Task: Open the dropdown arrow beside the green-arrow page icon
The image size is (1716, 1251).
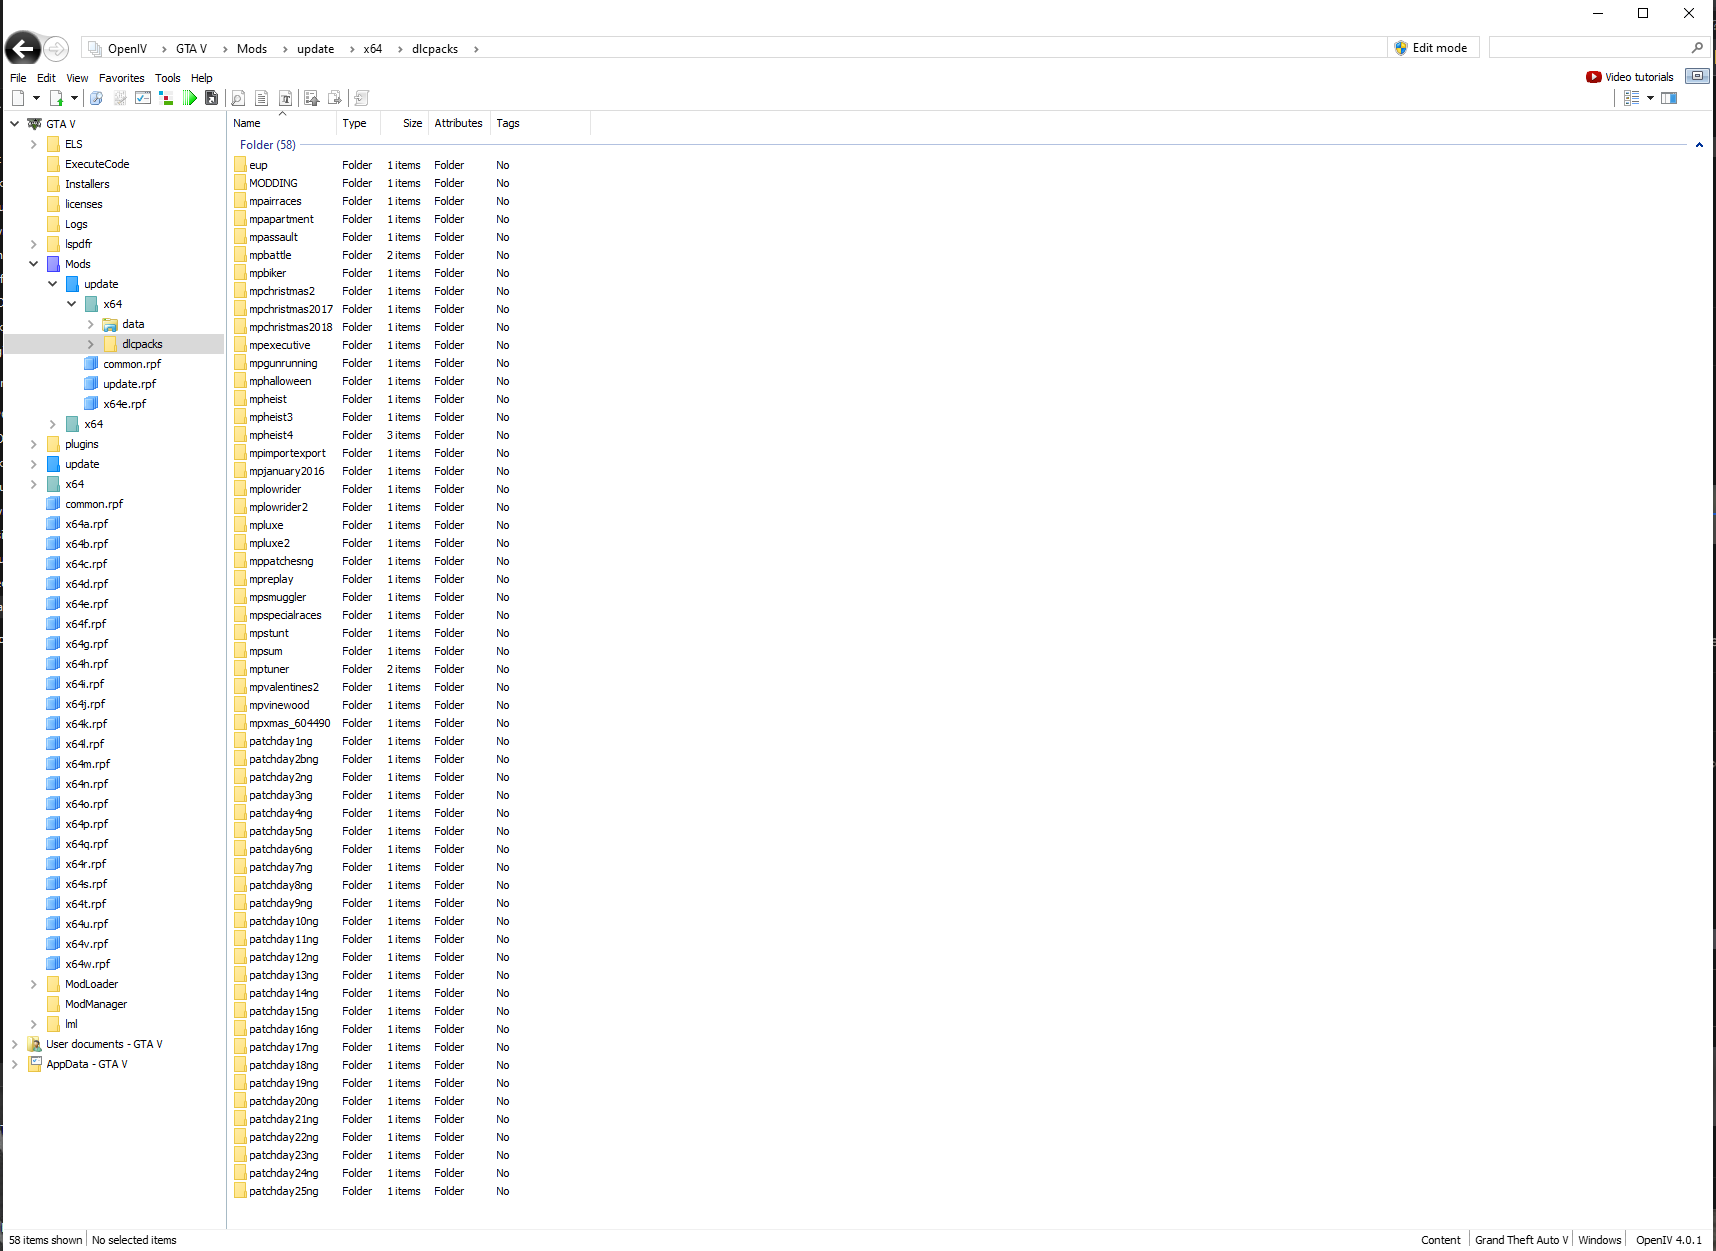Action: tap(74, 98)
